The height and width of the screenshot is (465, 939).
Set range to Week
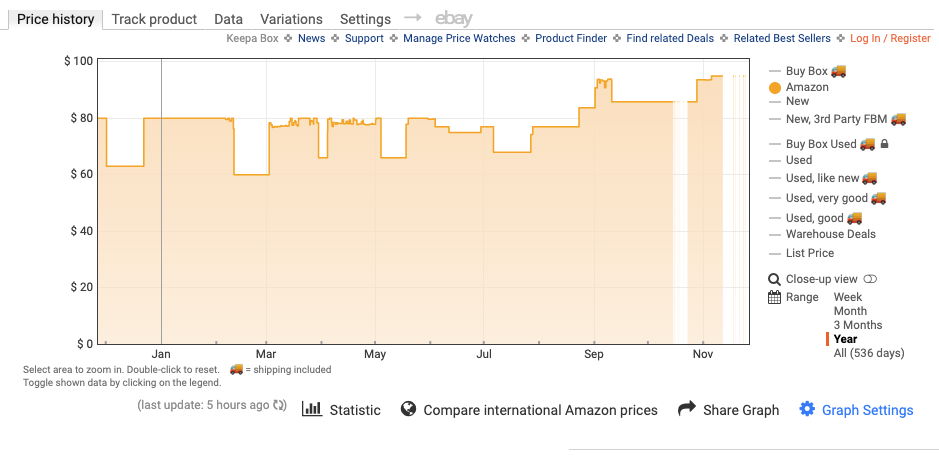pos(848,297)
